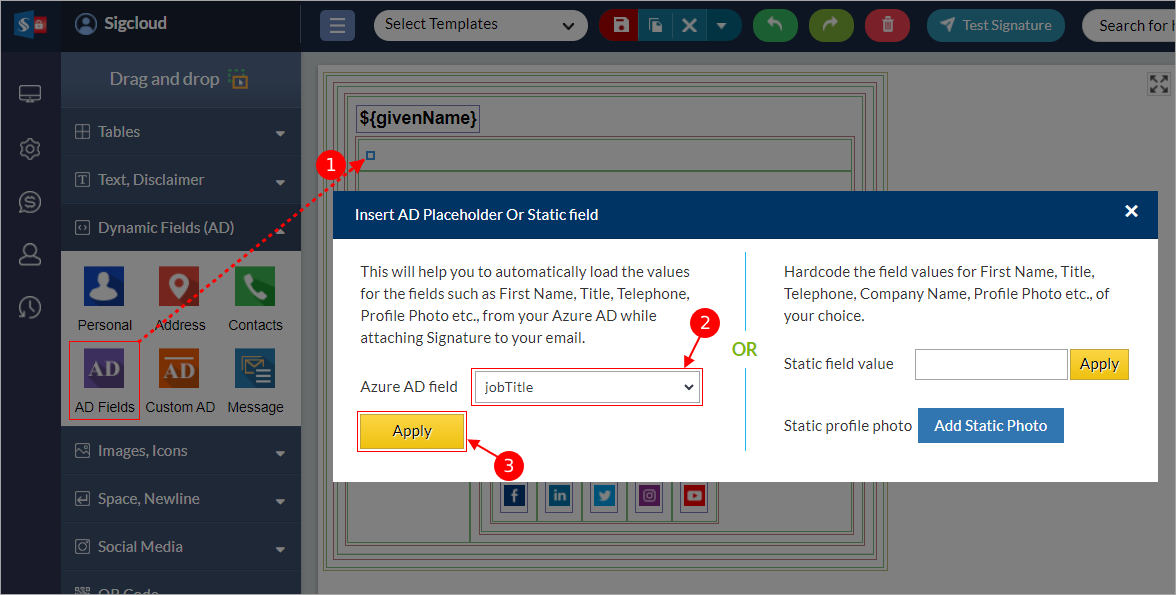Expand the Tables section
This screenshot has height=595, width=1176.
[x=180, y=132]
